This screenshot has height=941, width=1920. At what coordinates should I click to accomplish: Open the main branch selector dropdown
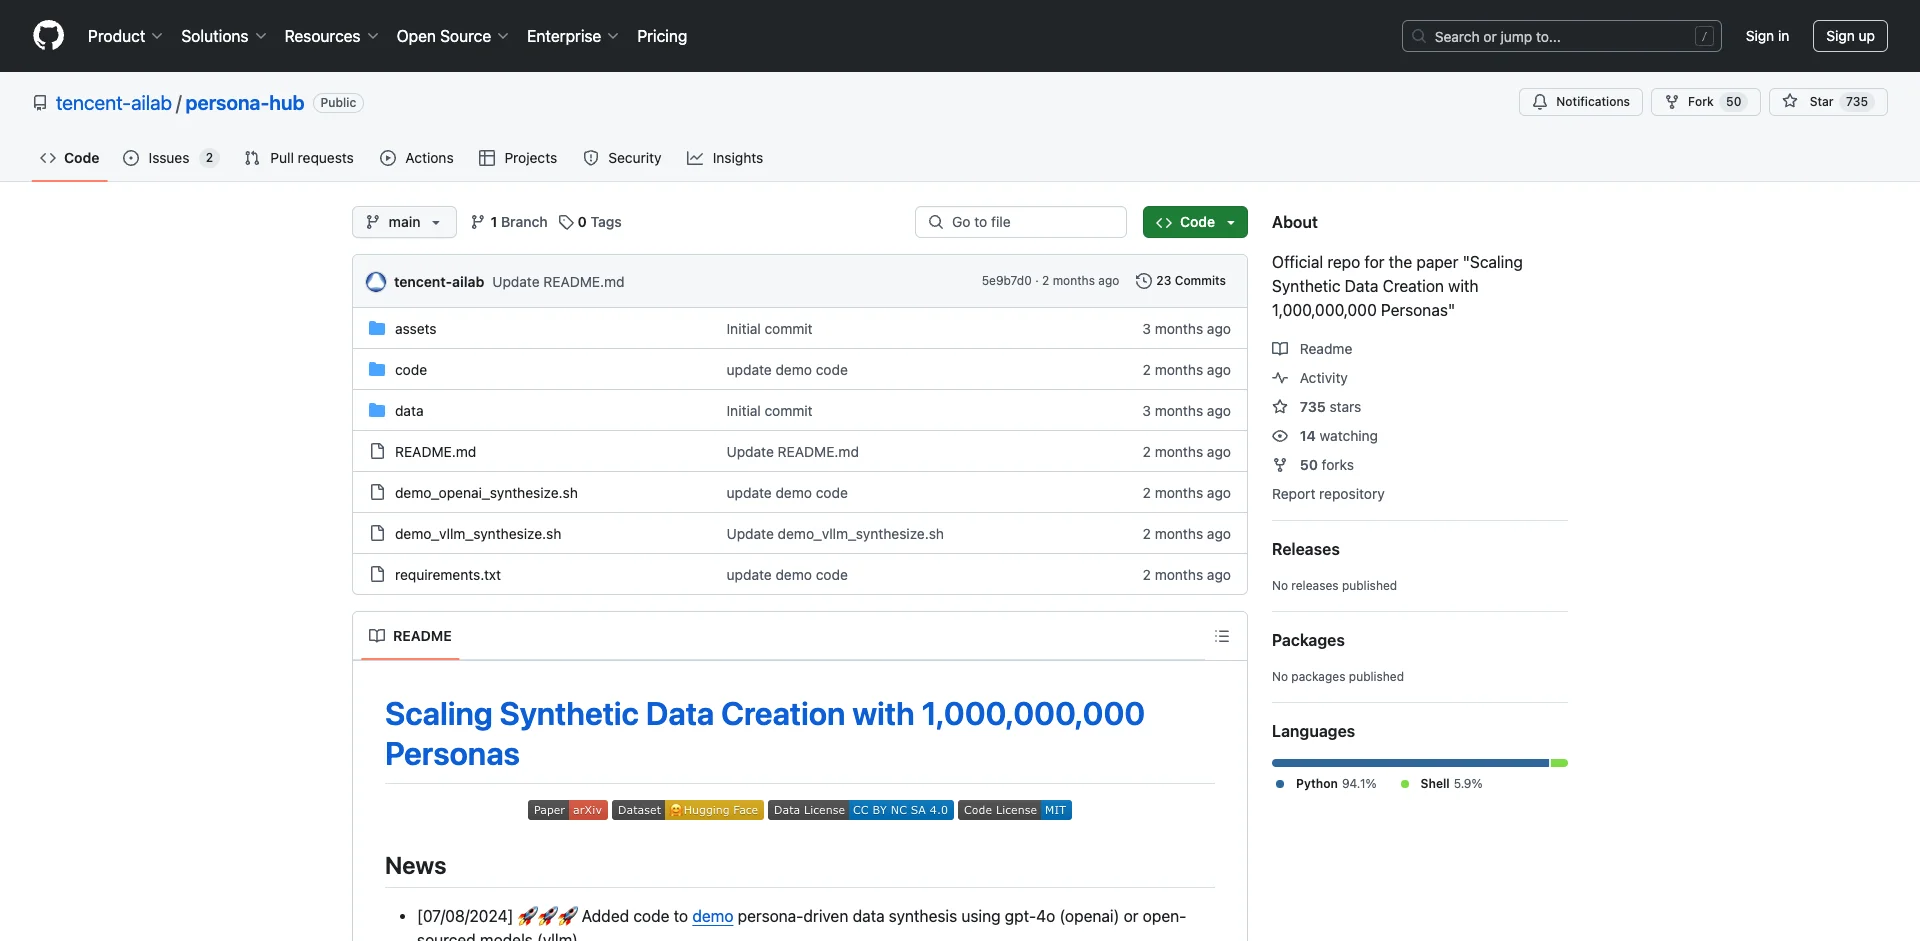pos(404,222)
